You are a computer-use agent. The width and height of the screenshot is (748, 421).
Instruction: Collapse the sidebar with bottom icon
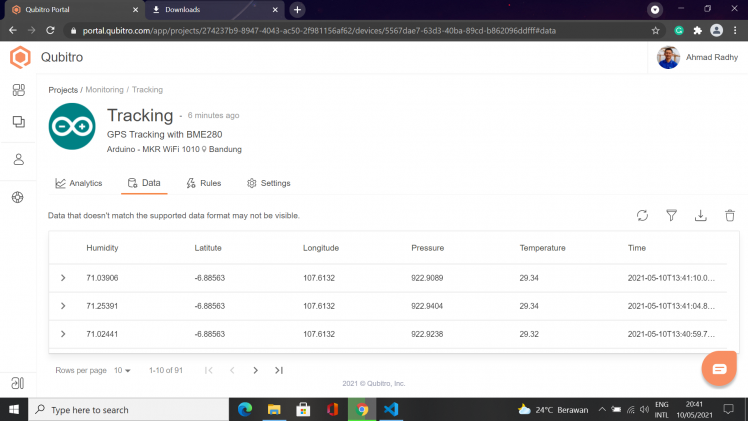click(x=18, y=383)
